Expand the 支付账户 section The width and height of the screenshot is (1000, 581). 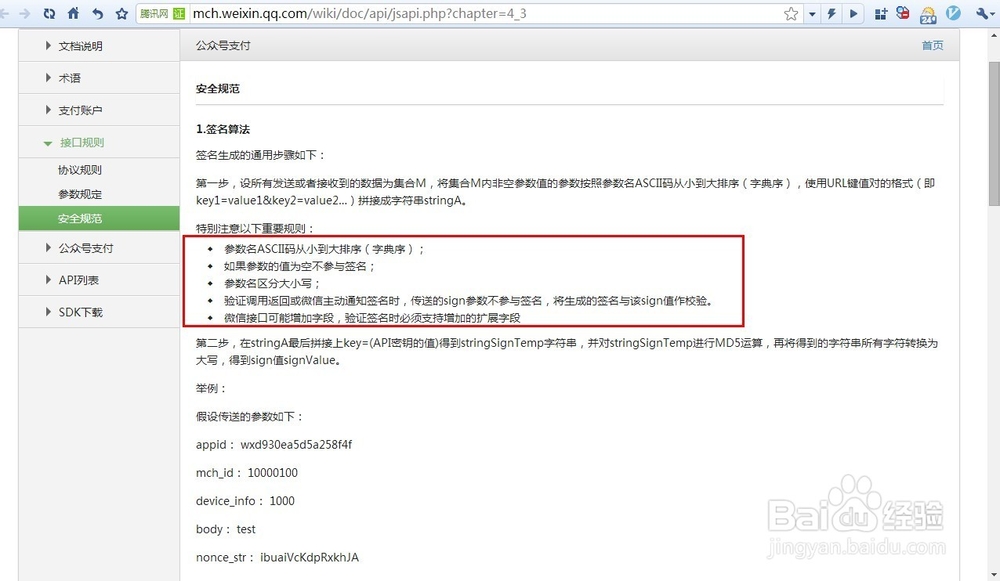(x=99, y=110)
